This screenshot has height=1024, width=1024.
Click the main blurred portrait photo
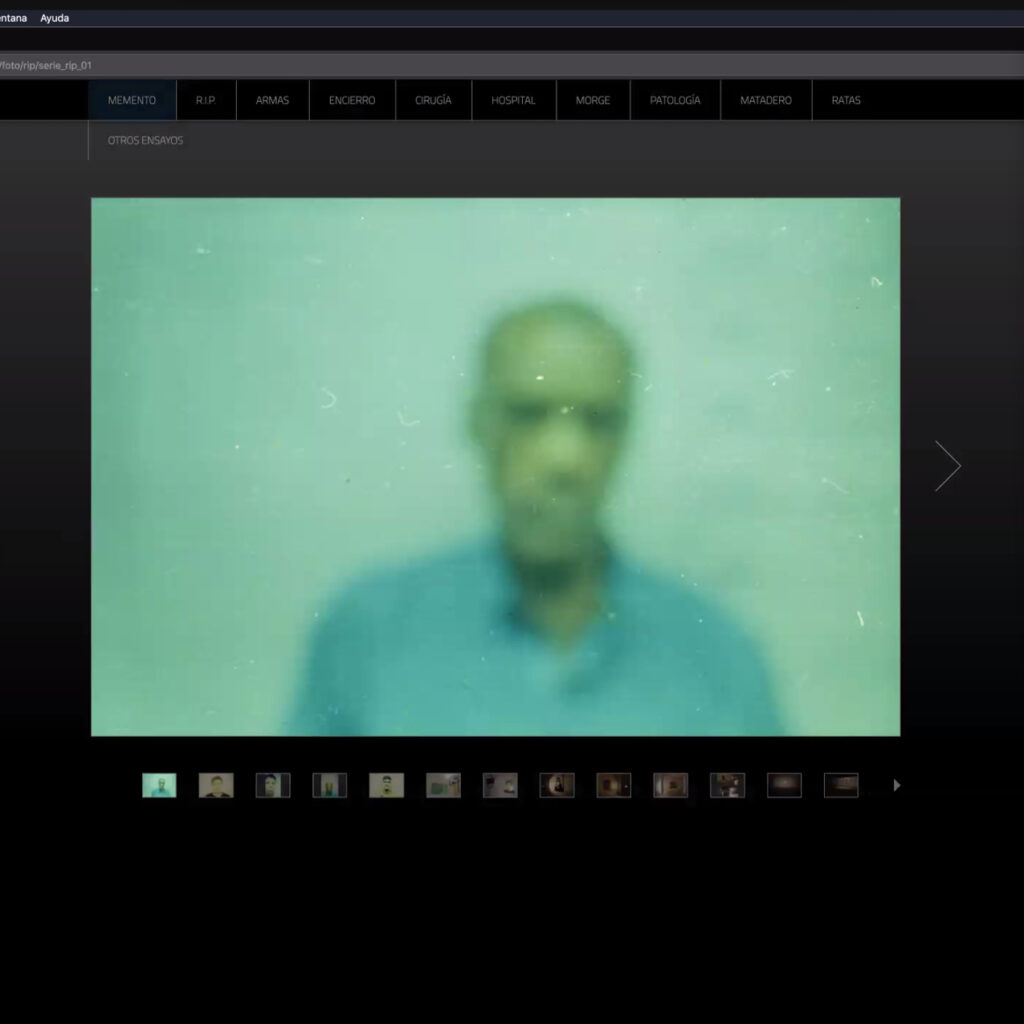coord(496,467)
